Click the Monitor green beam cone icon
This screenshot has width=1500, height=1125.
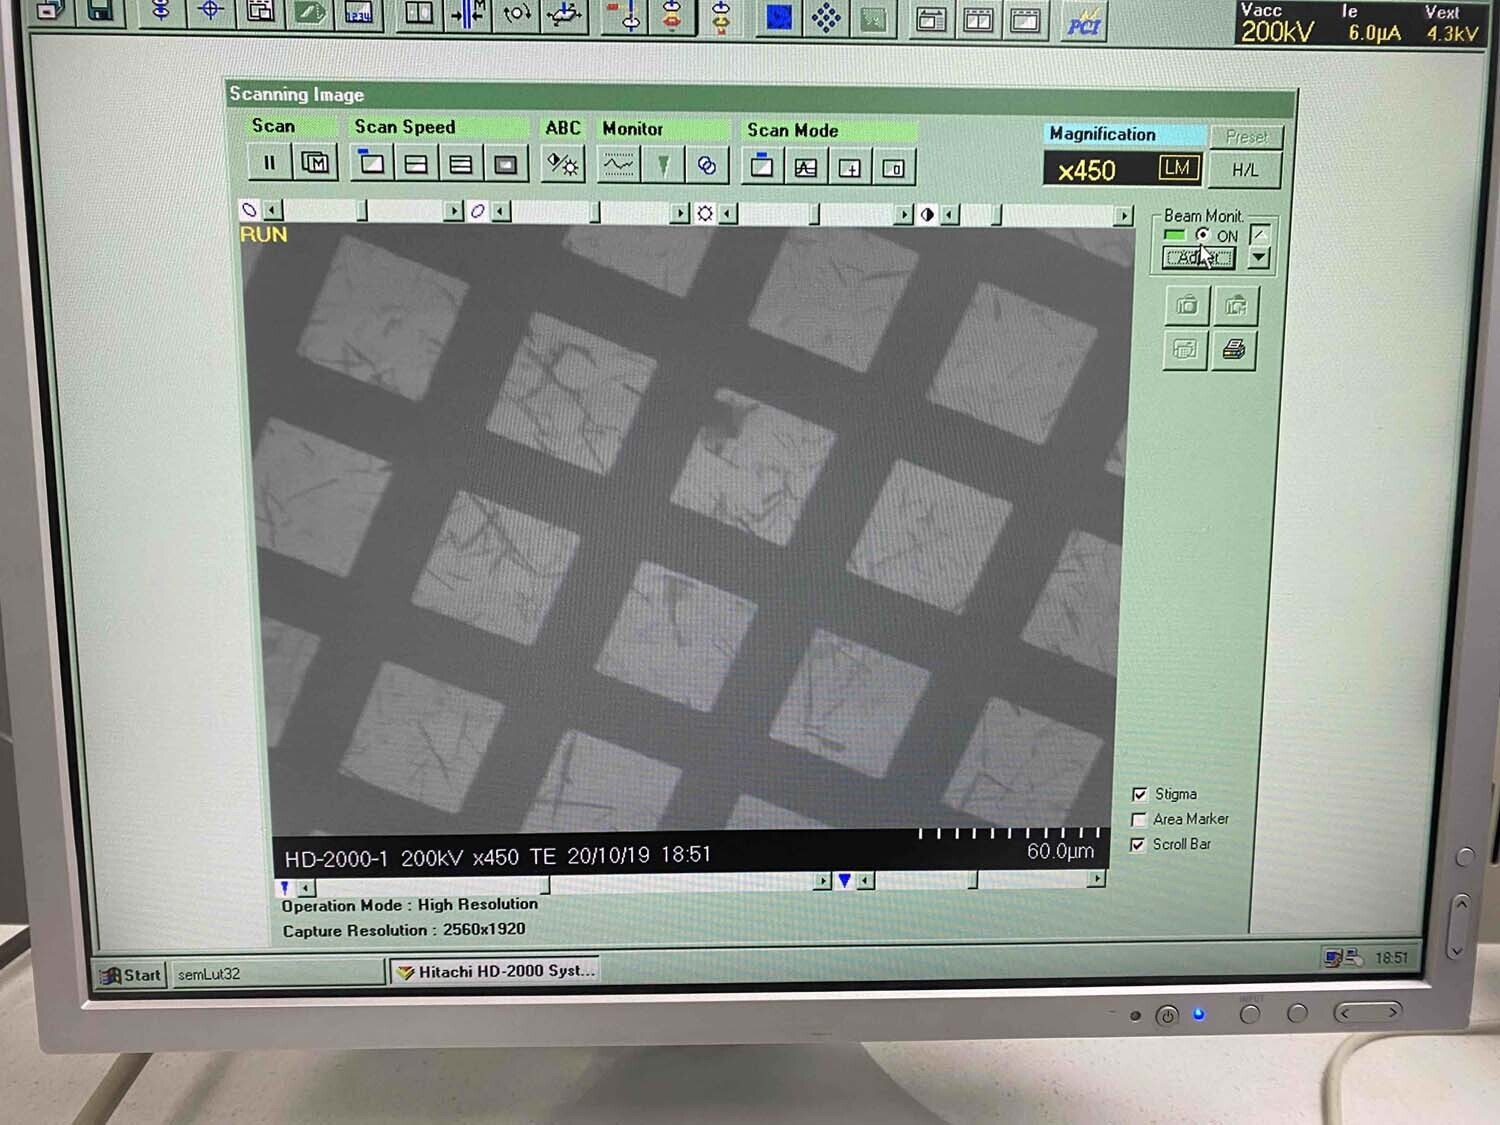tap(663, 166)
